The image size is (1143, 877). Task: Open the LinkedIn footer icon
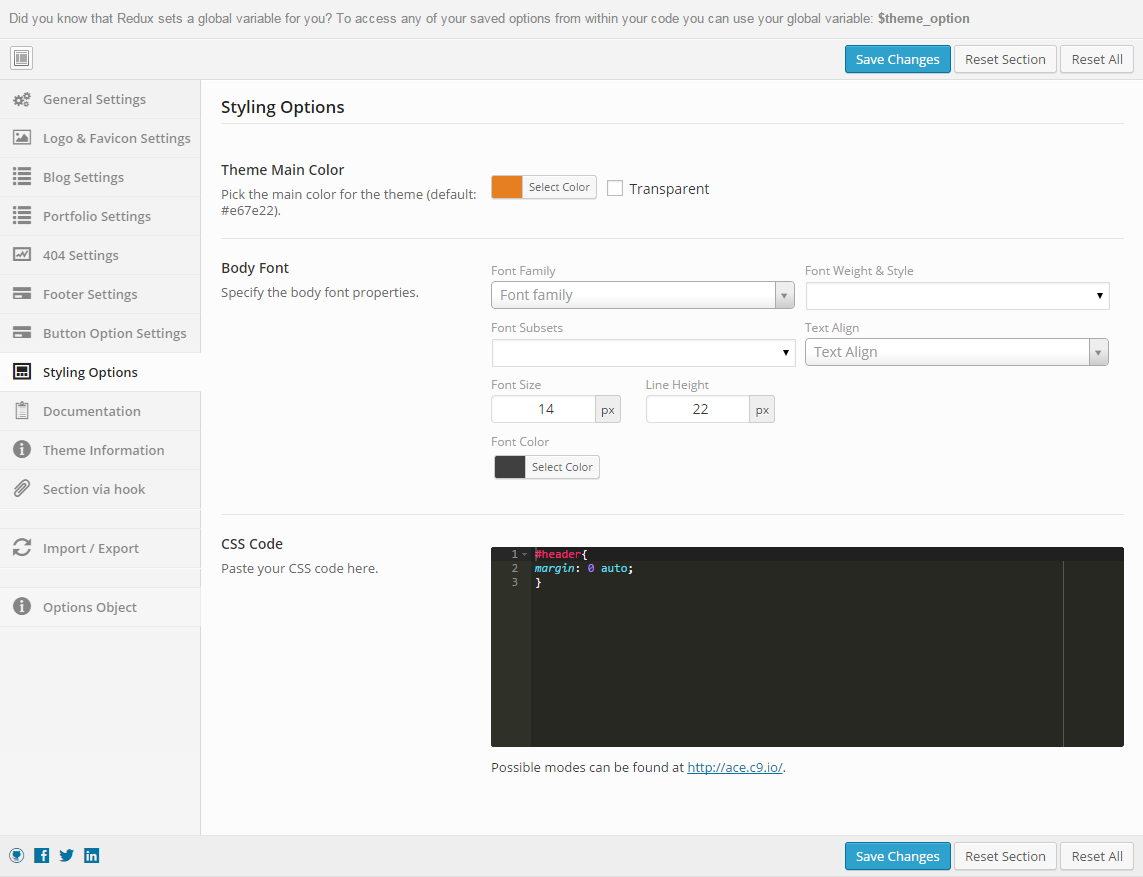(91, 856)
